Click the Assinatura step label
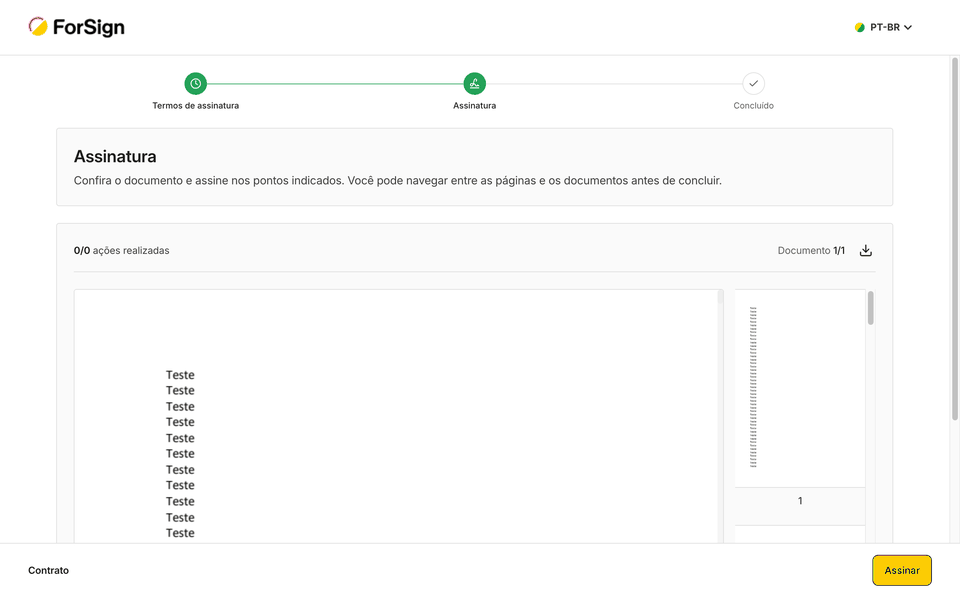This screenshot has height=597, width=960. point(474,105)
